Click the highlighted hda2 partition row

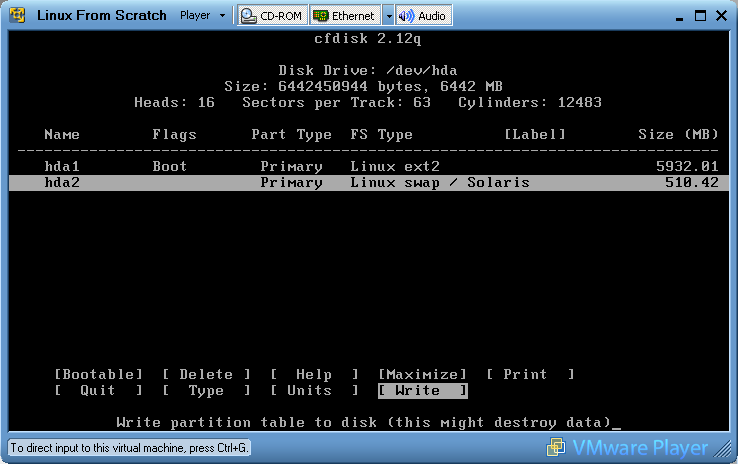pyautogui.click(x=369, y=183)
